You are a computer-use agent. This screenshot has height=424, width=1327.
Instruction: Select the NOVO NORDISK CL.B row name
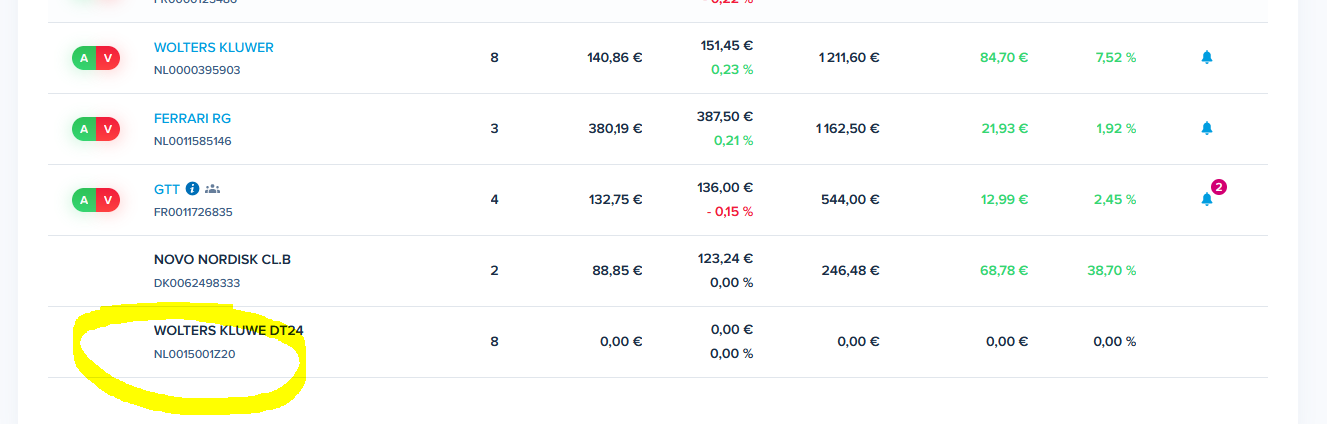(x=222, y=259)
